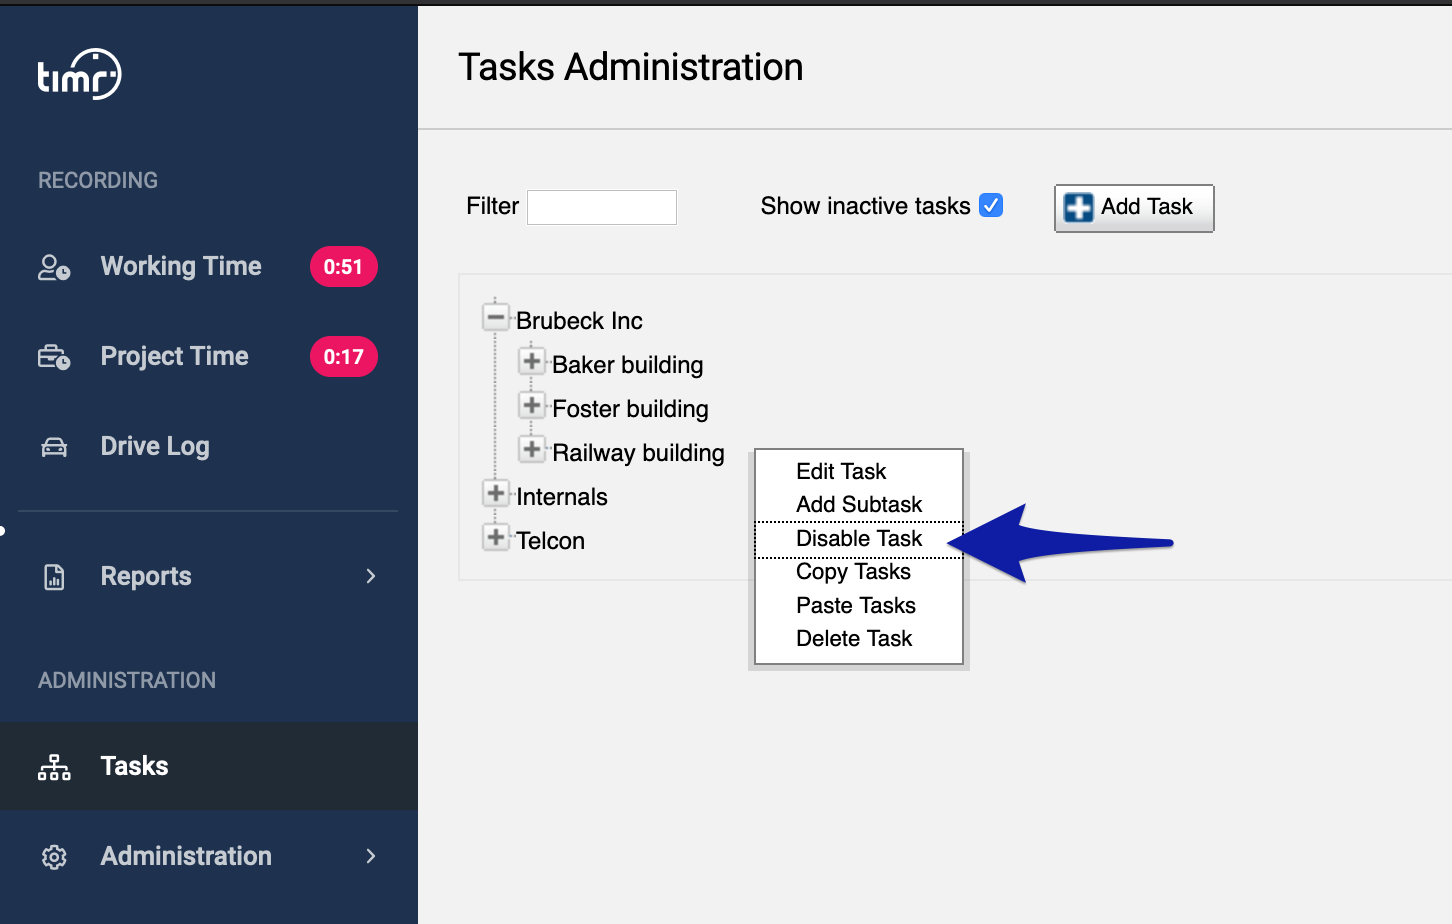Select Telcon task label
Image resolution: width=1452 pixels, height=924 pixels.
tap(550, 541)
